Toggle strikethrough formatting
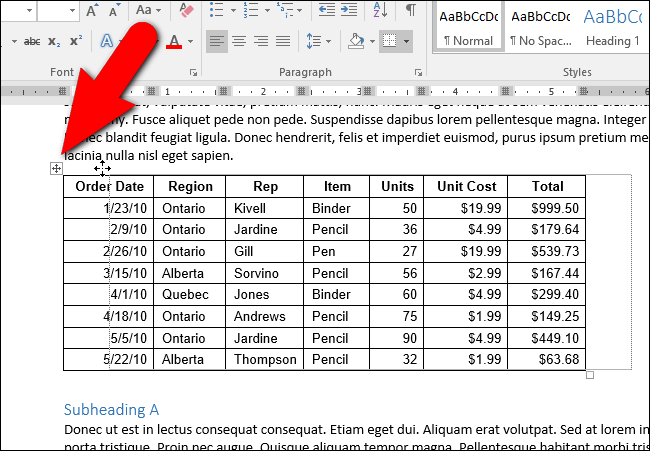Screen dimensions: 650x451 point(31,41)
